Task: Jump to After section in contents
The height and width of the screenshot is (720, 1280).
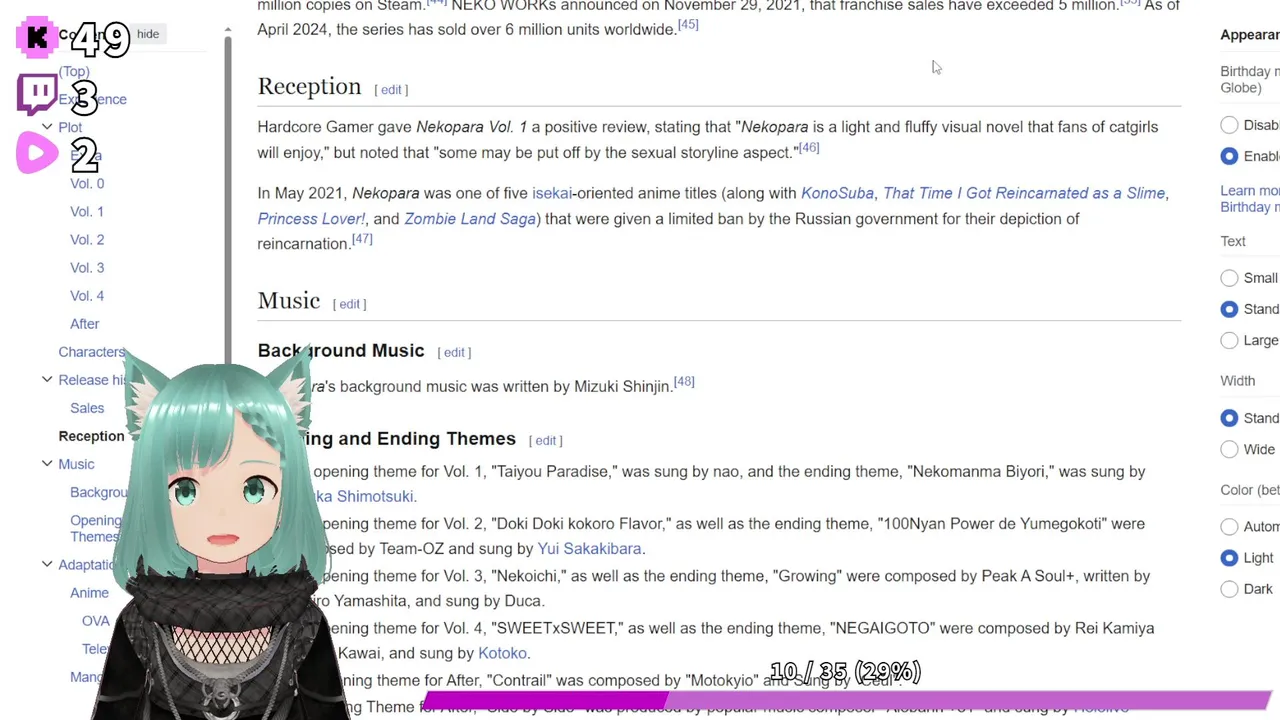Action: pos(85,324)
